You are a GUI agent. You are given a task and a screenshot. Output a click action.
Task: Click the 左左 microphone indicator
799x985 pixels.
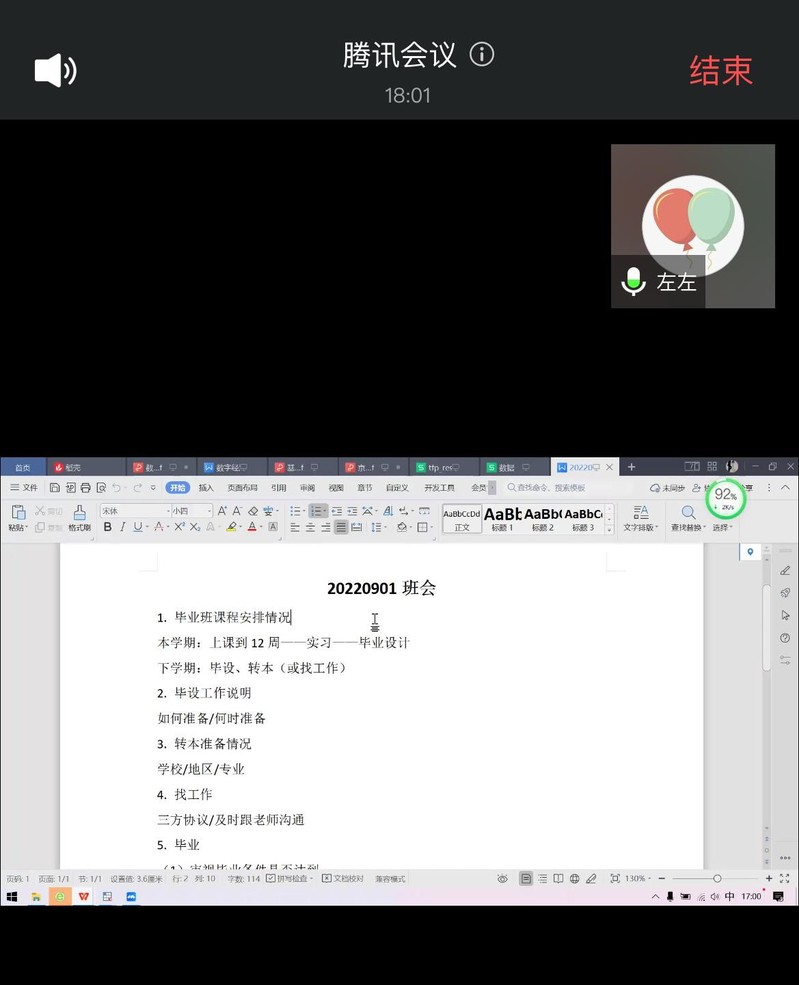(633, 281)
